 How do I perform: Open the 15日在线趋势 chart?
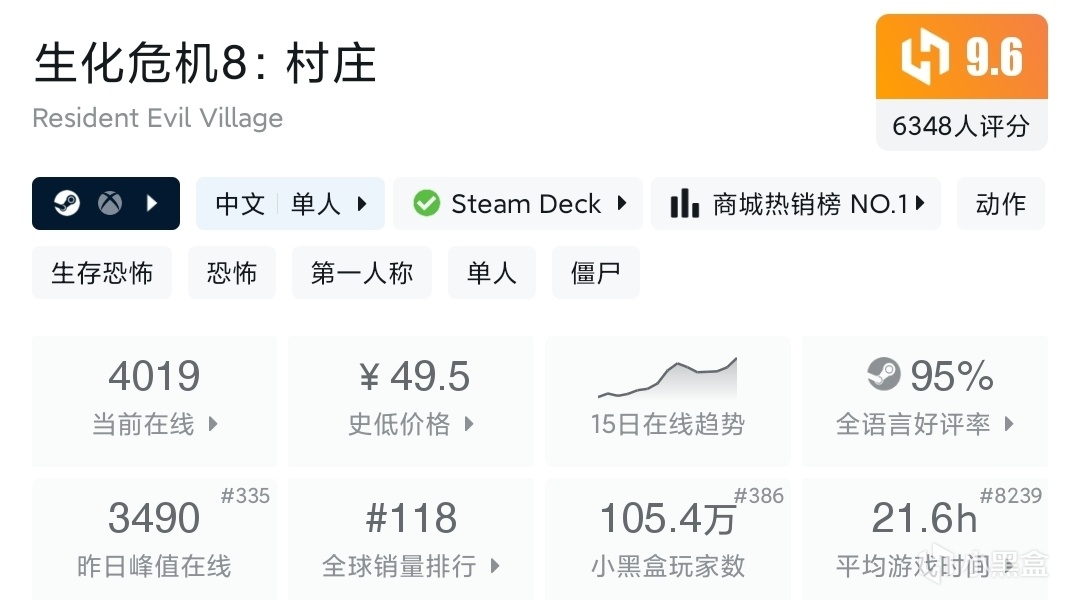pos(667,400)
